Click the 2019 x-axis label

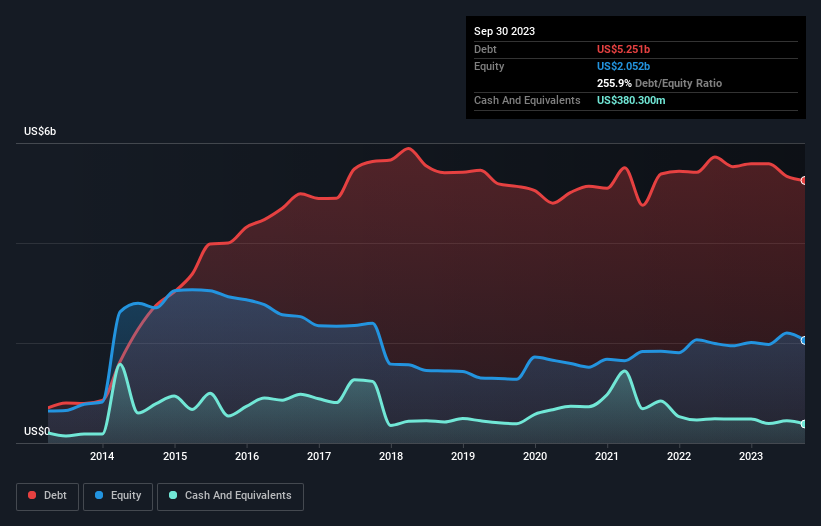pyautogui.click(x=463, y=456)
